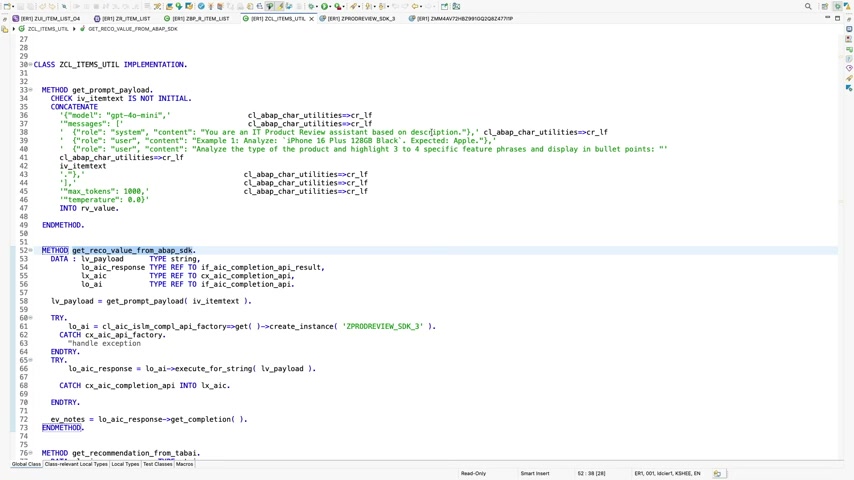Click ZCL_ITEMS_UTIL in the breadcrumb
854x480 pixels.
pos(48,29)
